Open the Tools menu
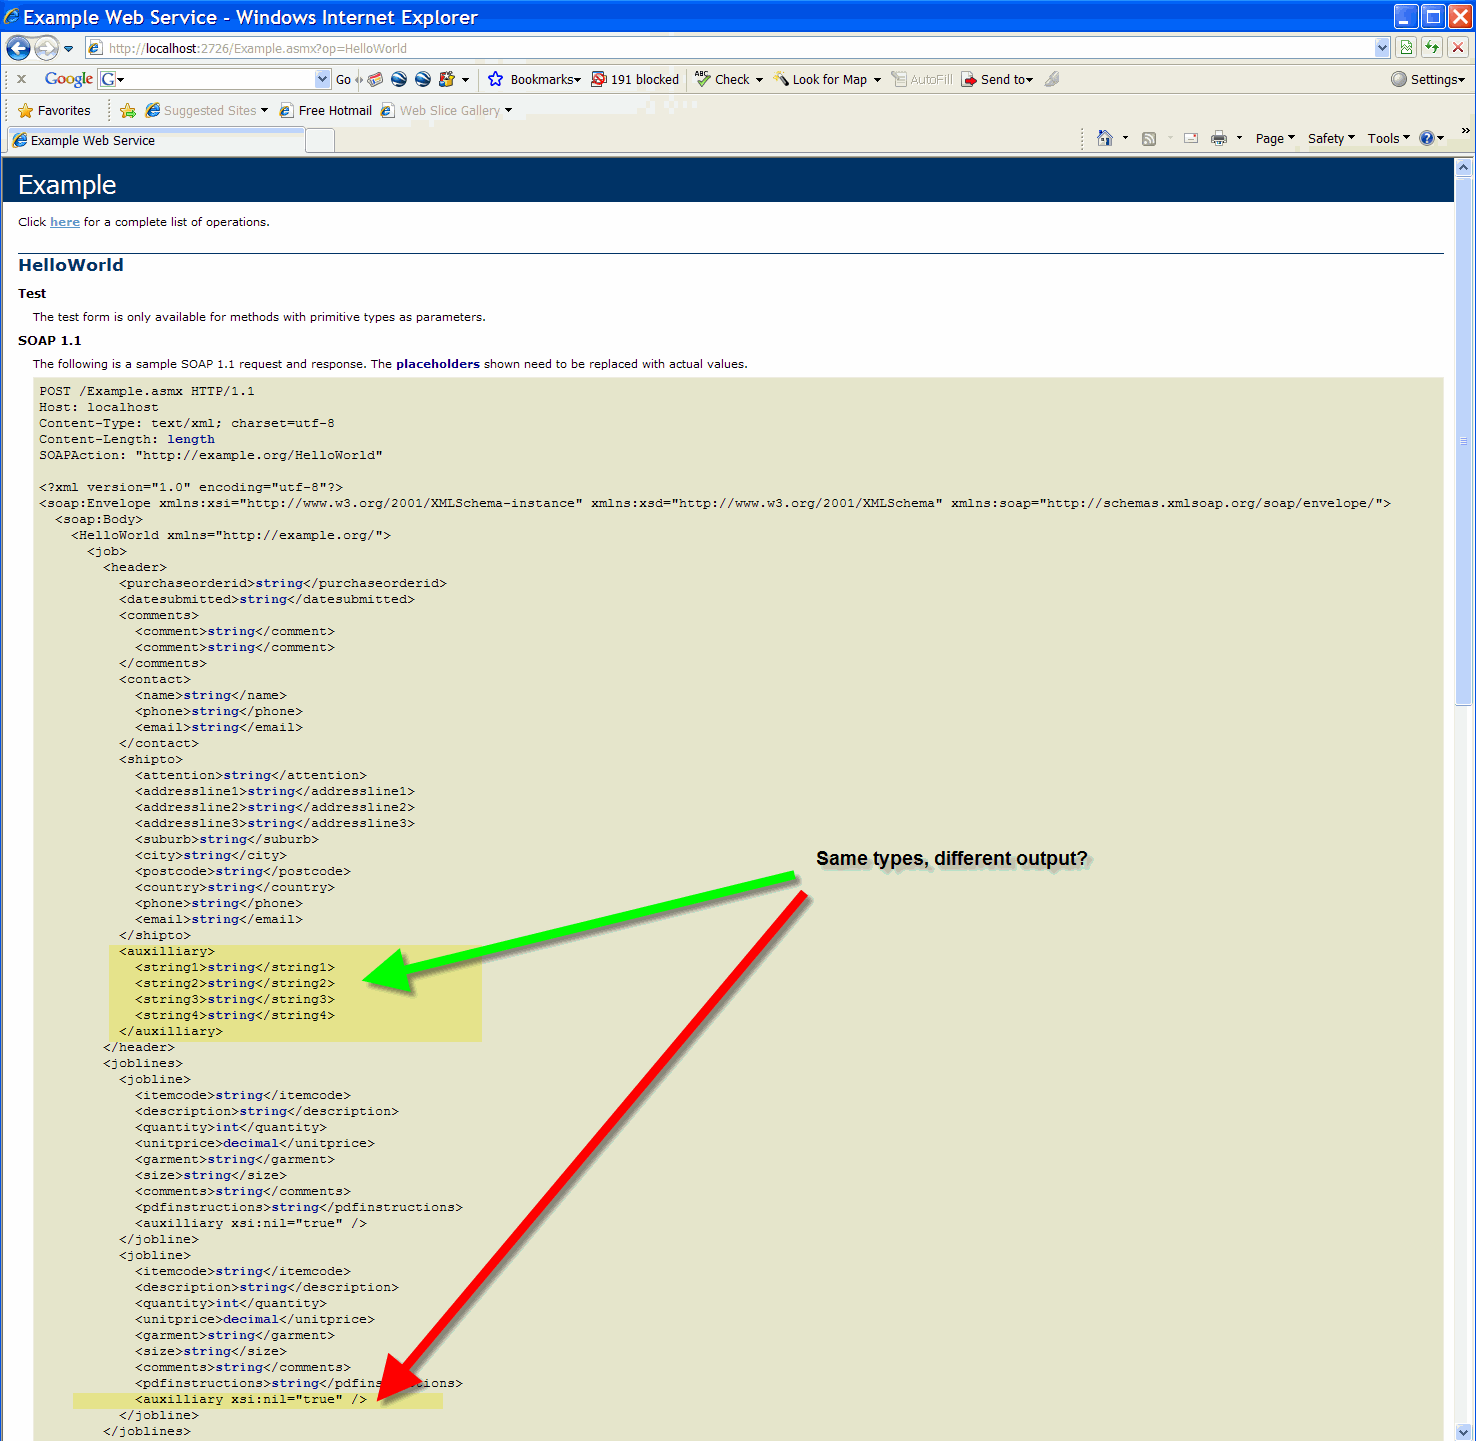Screen dimensions: 1476x1441 point(1388,139)
